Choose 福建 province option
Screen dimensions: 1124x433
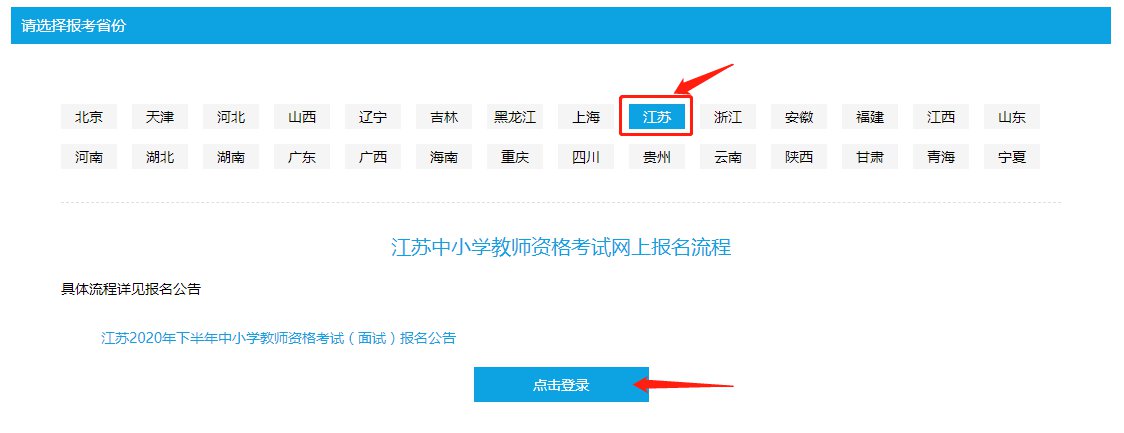(870, 117)
